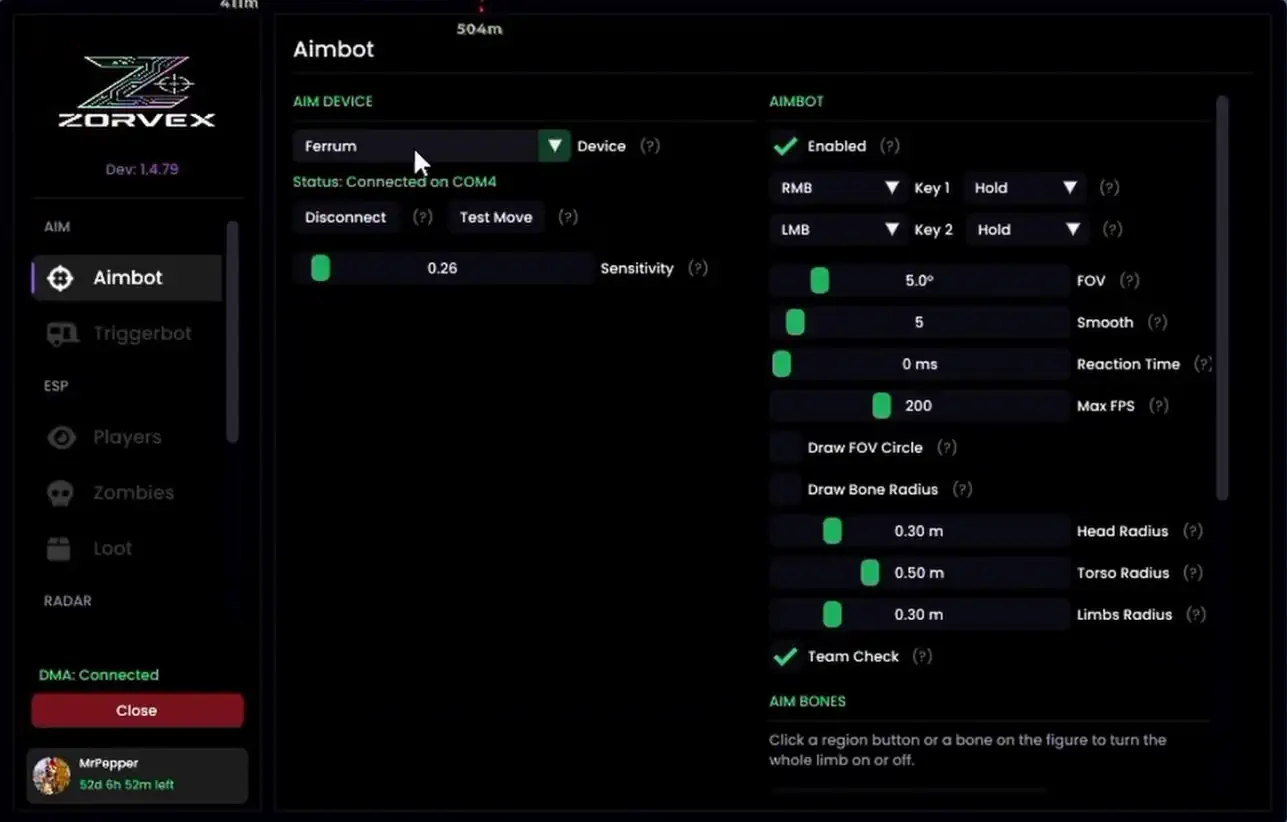
Task: Open the Loot box icon
Action: point(60,548)
